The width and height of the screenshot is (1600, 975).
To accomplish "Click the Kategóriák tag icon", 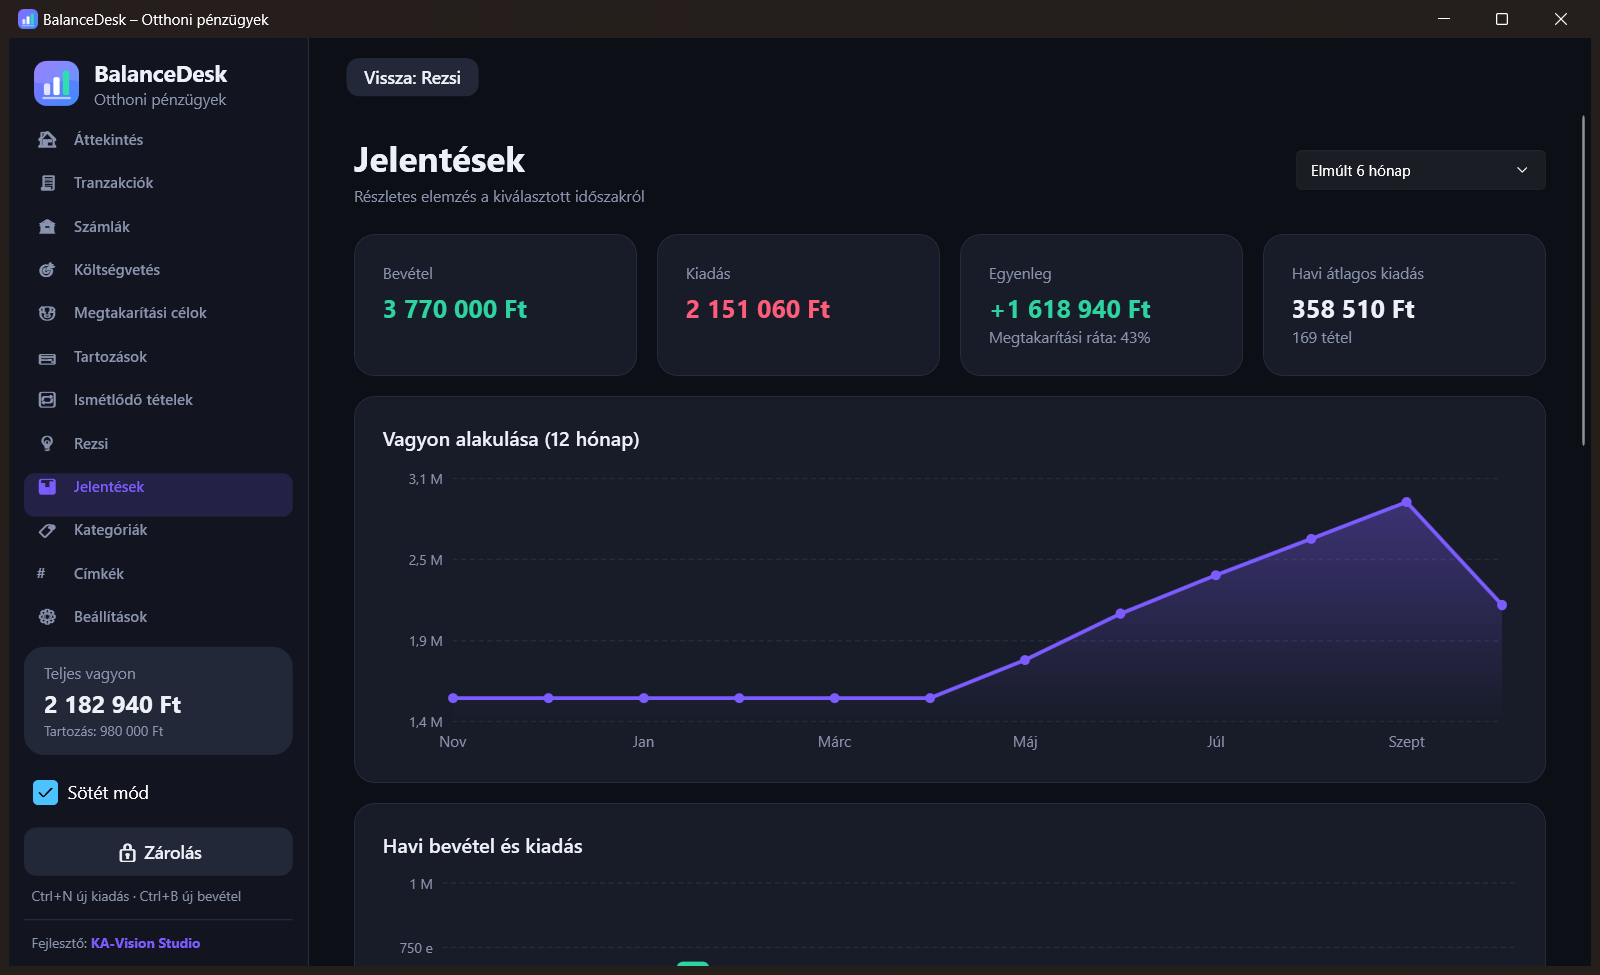I will point(47,531).
